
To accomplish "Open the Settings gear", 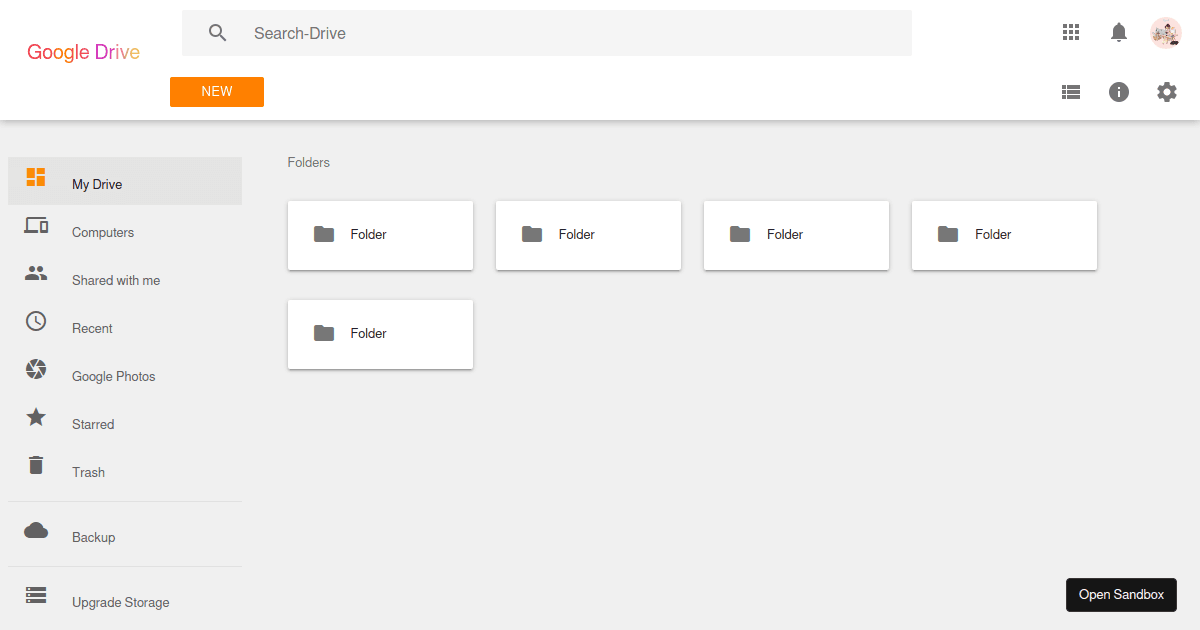I will (x=1166, y=91).
